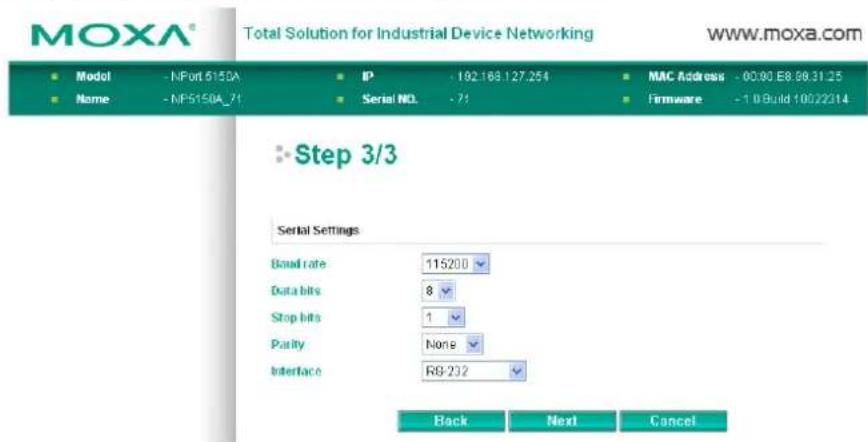
Task: Click the Baud rate label
Action: 298,264
